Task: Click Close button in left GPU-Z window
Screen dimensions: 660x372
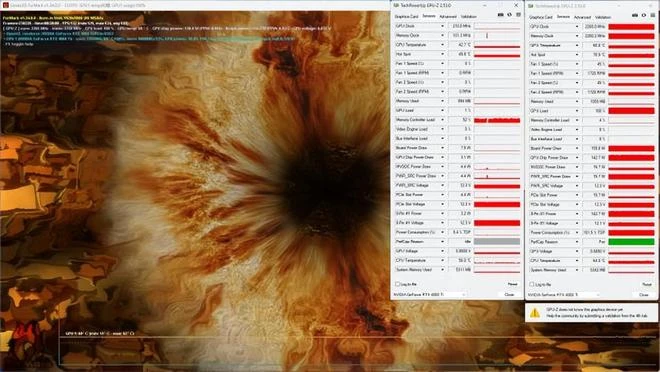Action: point(509,295)
